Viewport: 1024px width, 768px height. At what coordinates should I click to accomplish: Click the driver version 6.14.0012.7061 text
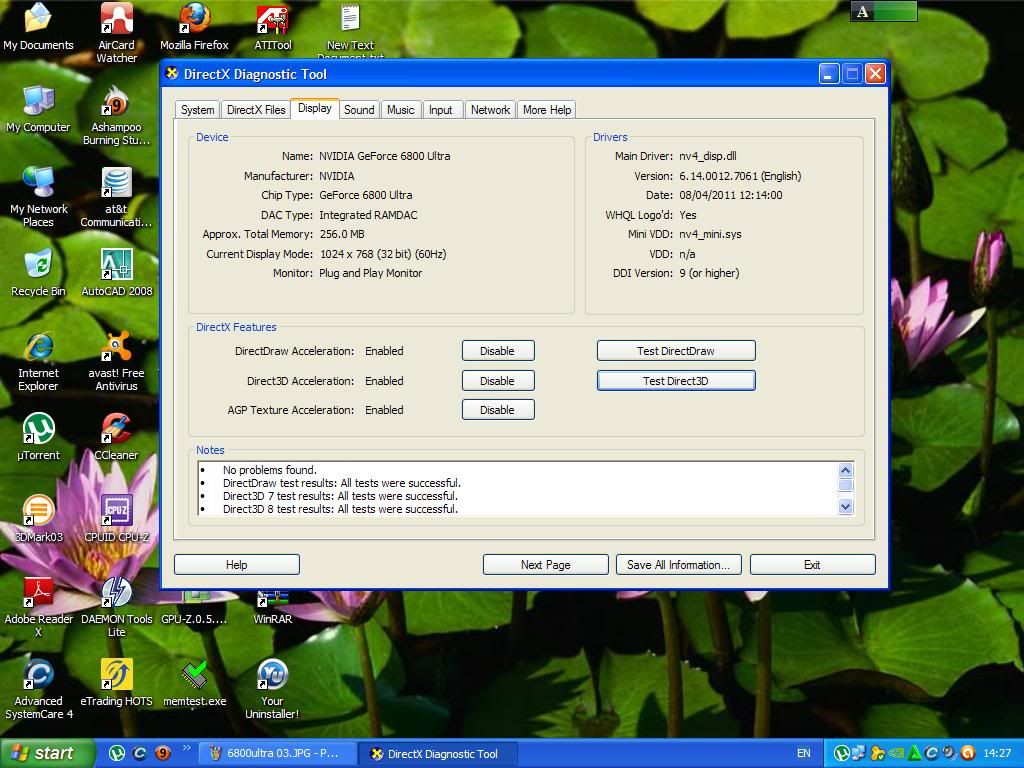click(x=740, y=176)
